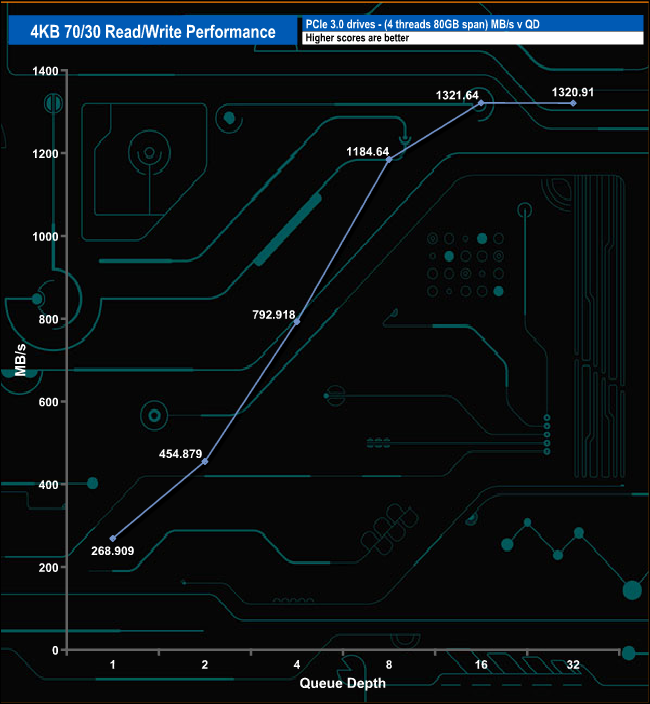The image size is (650, 704).
Task: Click the Queue Depth x-axis title
Action: [x=343, y=683]
